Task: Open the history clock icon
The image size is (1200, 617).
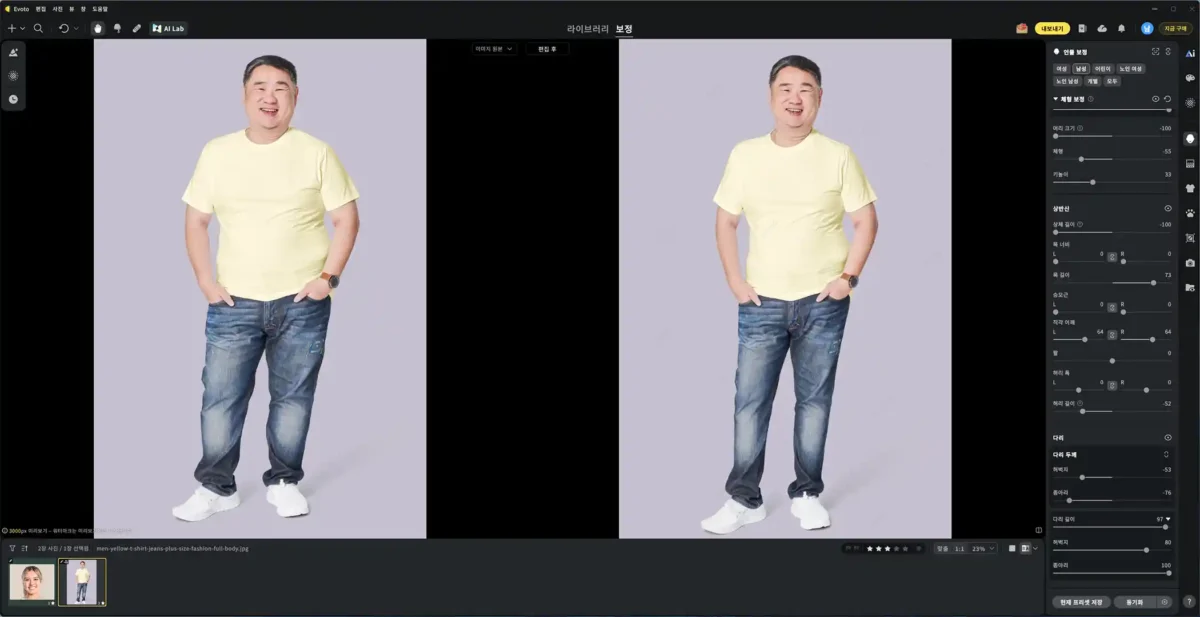Action: [13, 99]
